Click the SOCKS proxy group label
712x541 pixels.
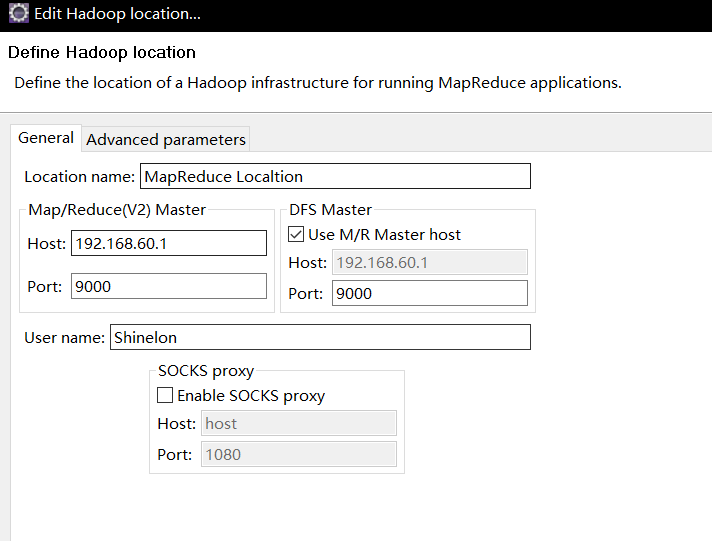point(206,371)
